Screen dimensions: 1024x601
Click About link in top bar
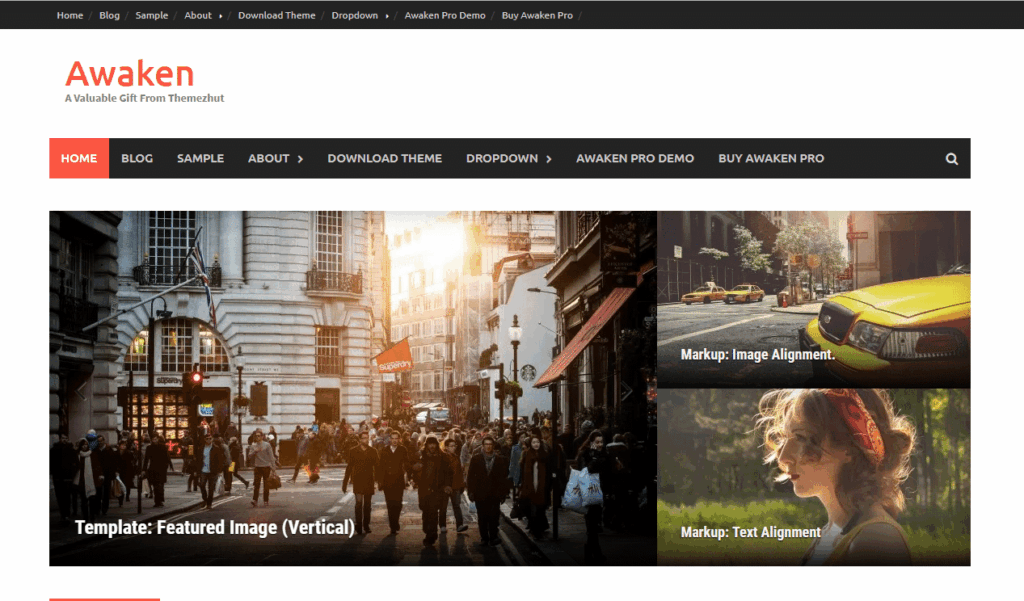(198, 15)
